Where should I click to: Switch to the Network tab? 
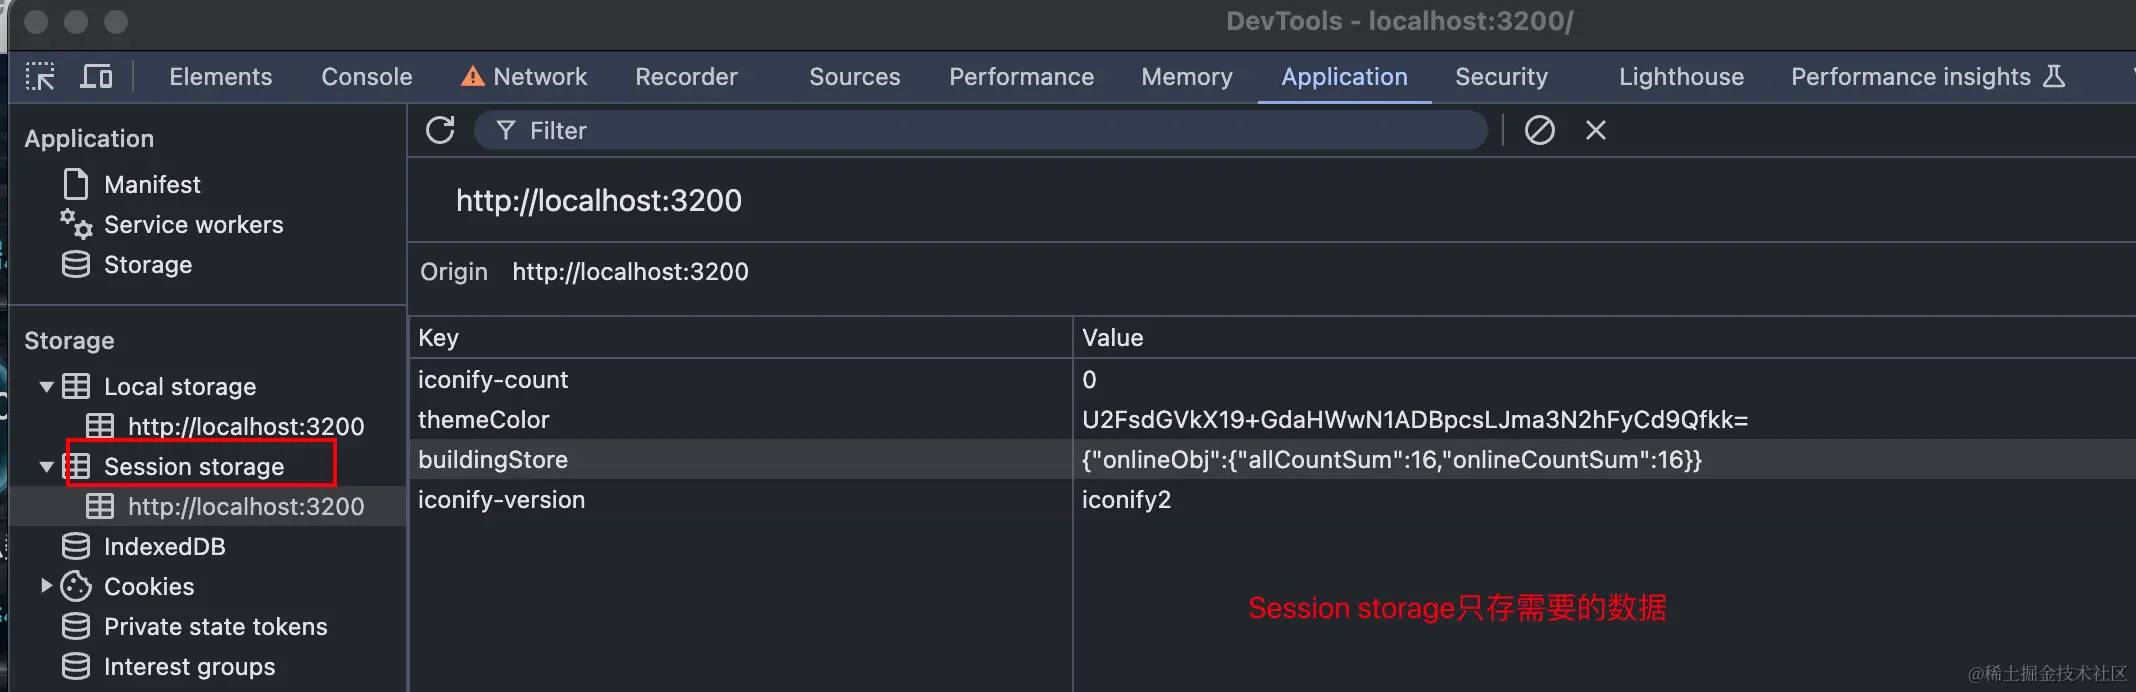(539, 77)
